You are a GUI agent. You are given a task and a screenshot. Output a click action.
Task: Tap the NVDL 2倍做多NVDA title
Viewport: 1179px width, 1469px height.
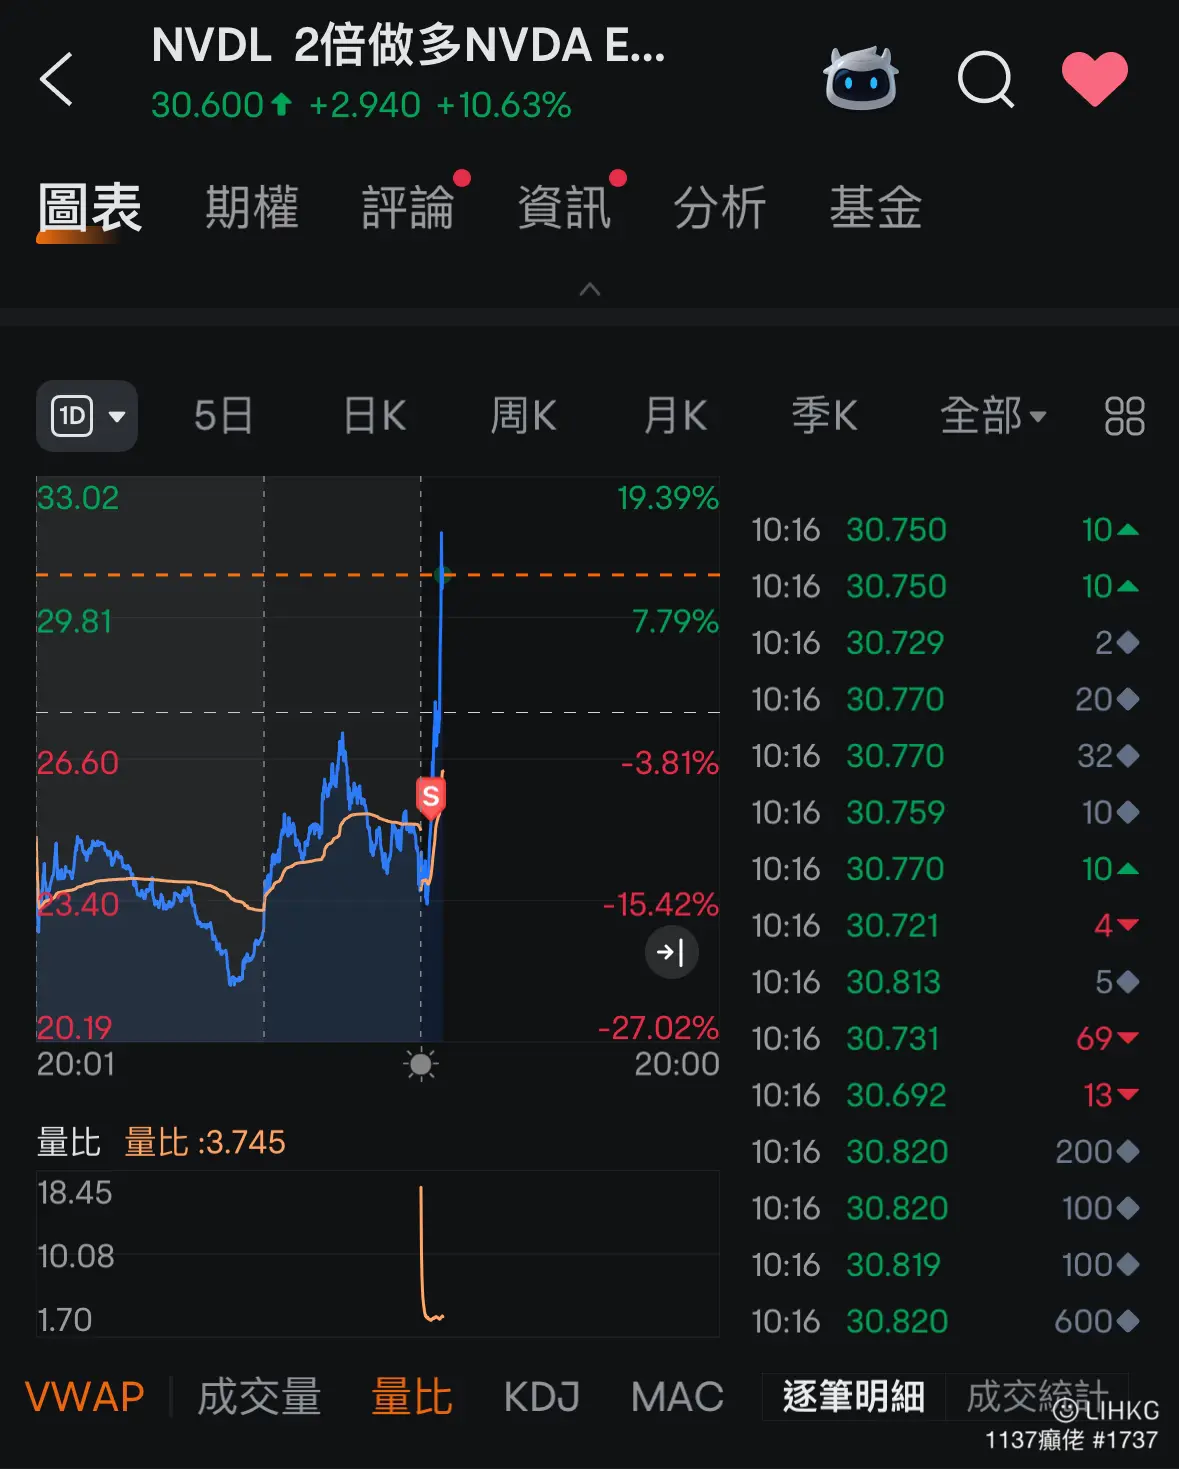click(x=408, y=46)
